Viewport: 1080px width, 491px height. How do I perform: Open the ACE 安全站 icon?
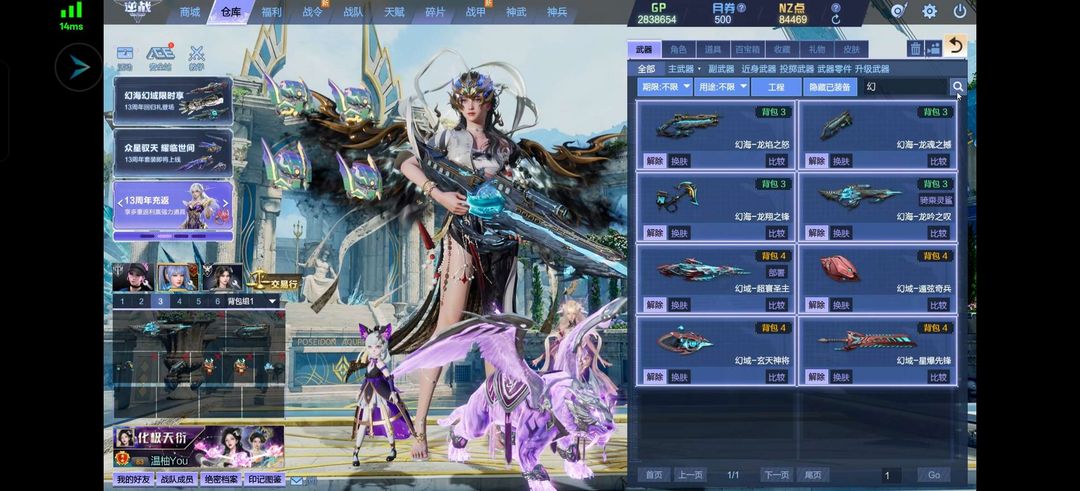(160, 58)
